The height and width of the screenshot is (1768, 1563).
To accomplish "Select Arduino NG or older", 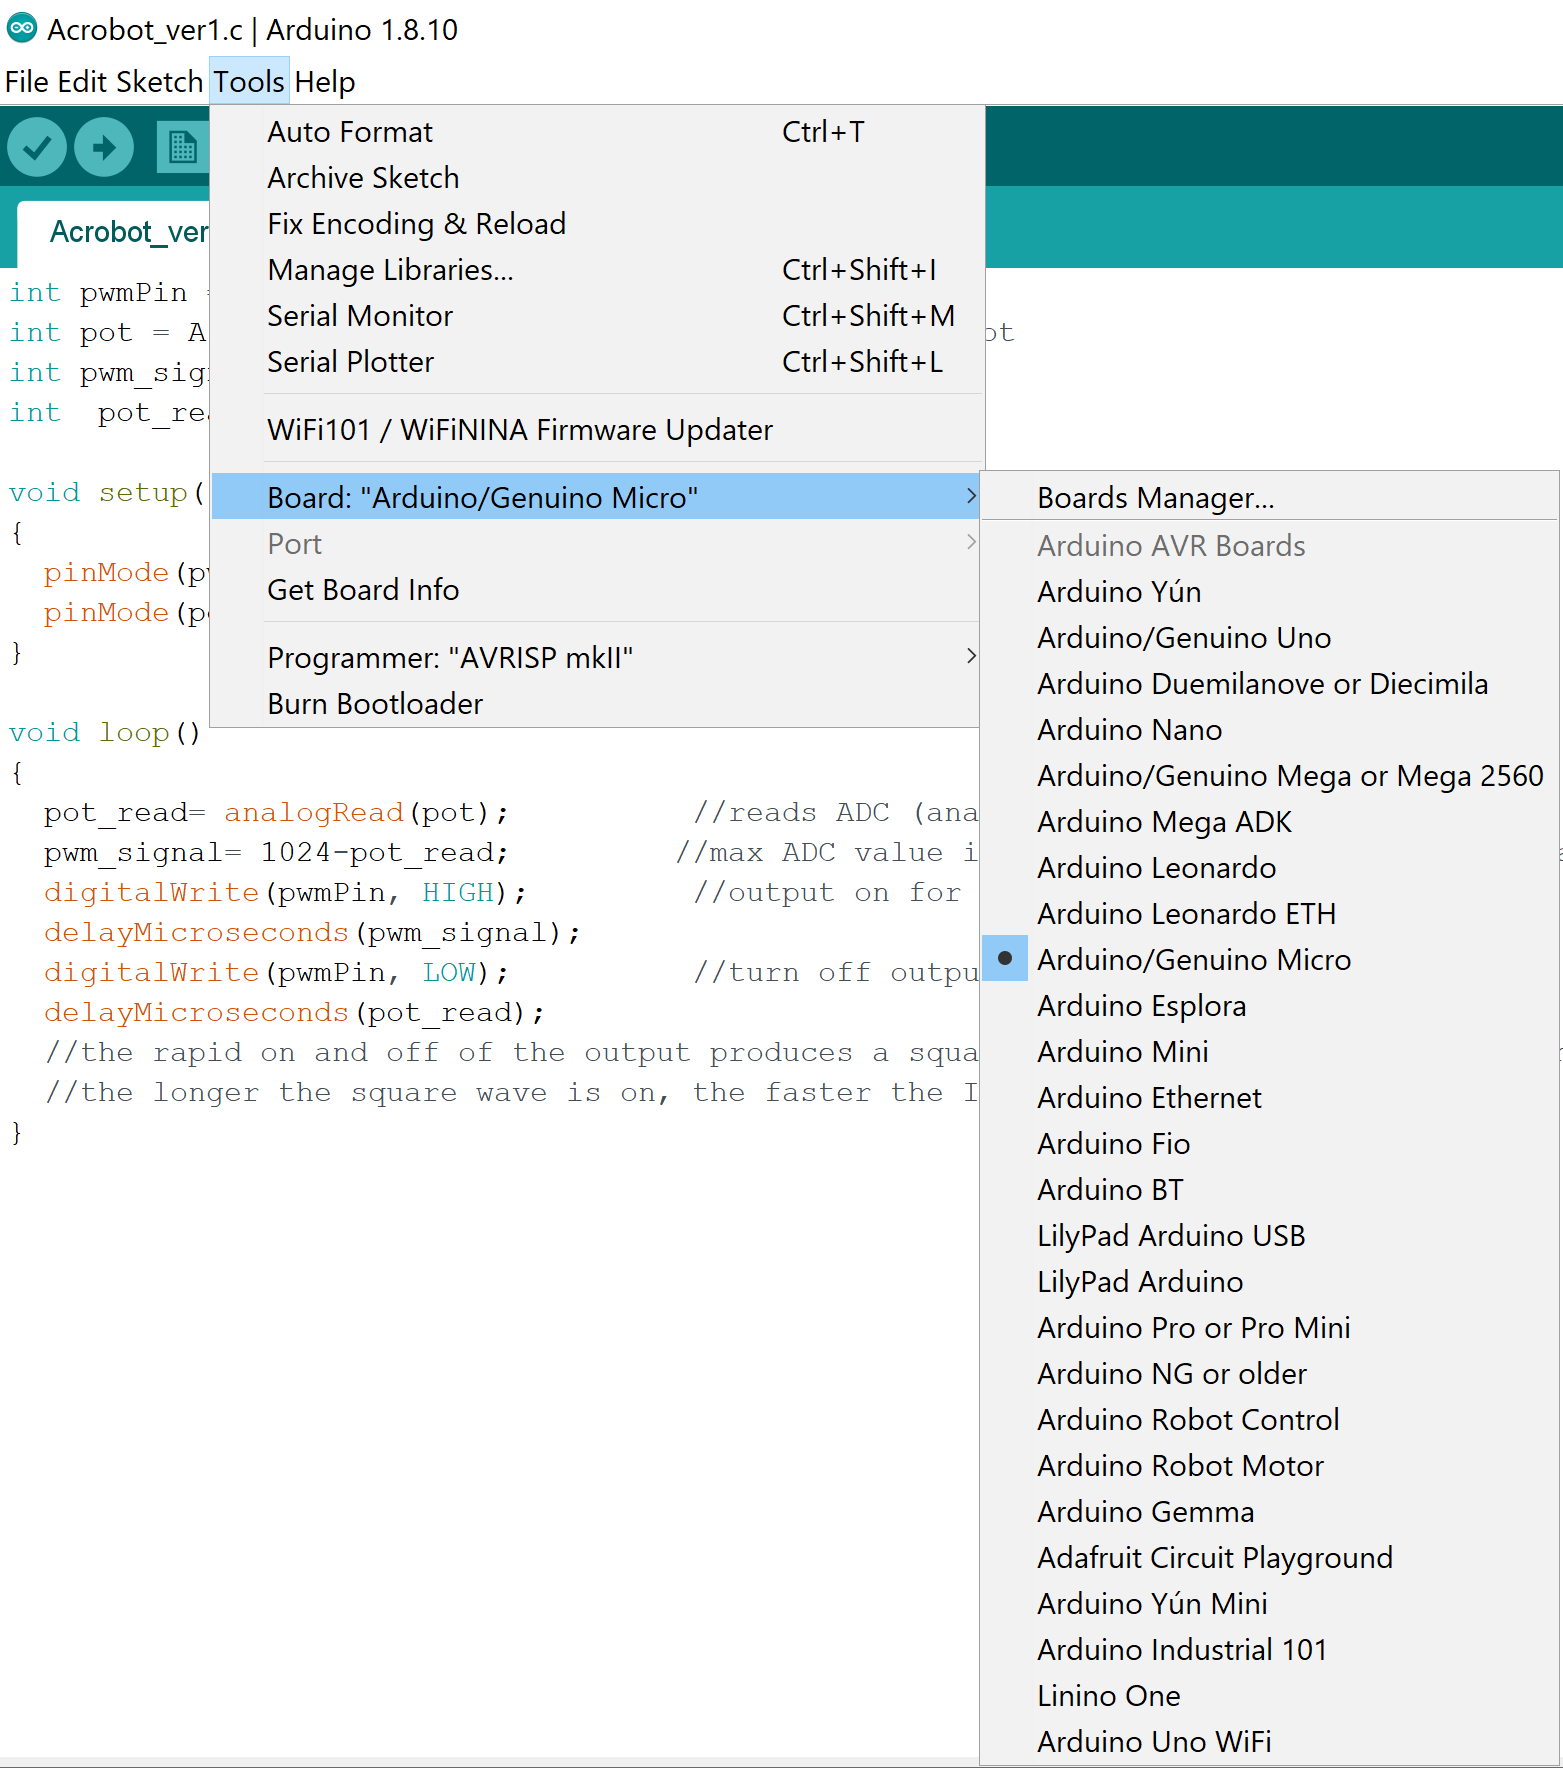I will (1270, 1373).
